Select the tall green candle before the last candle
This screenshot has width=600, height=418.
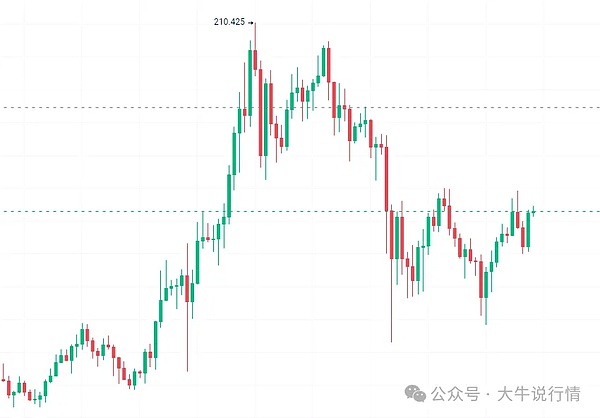529,229
